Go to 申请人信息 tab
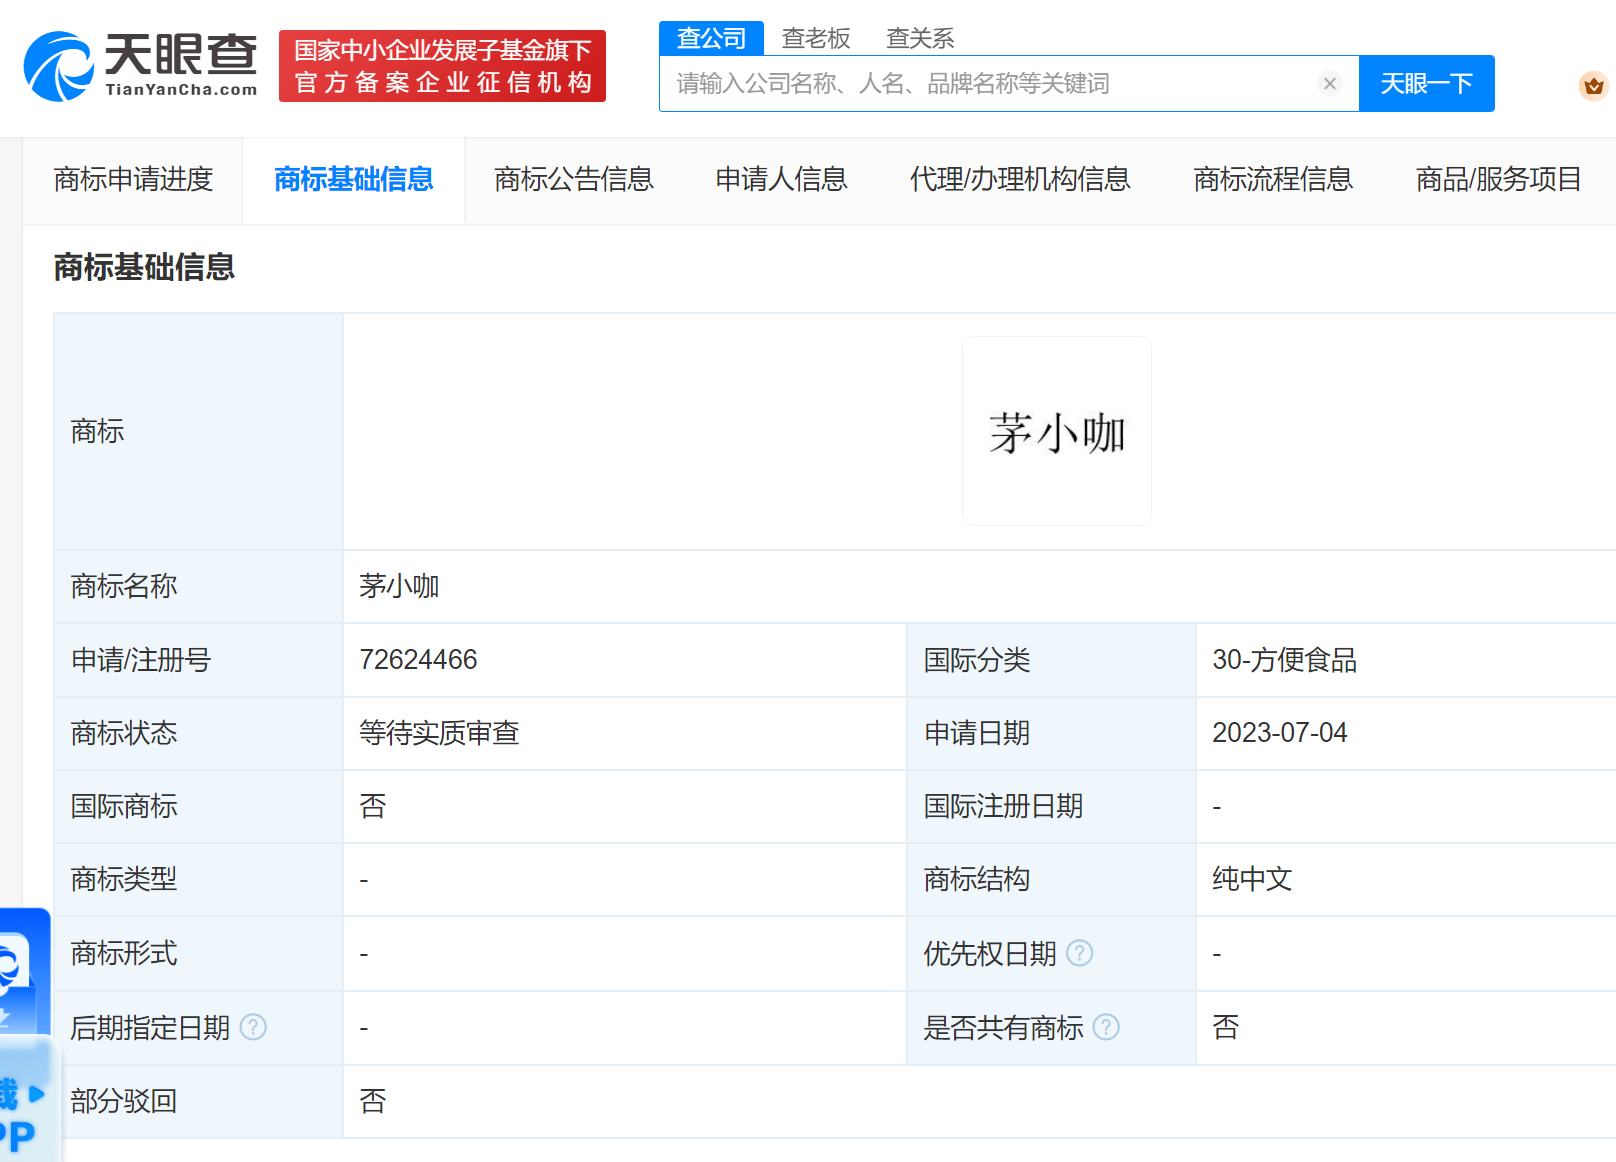This screenshot has height=1162, width=1616. click(781, 180)
